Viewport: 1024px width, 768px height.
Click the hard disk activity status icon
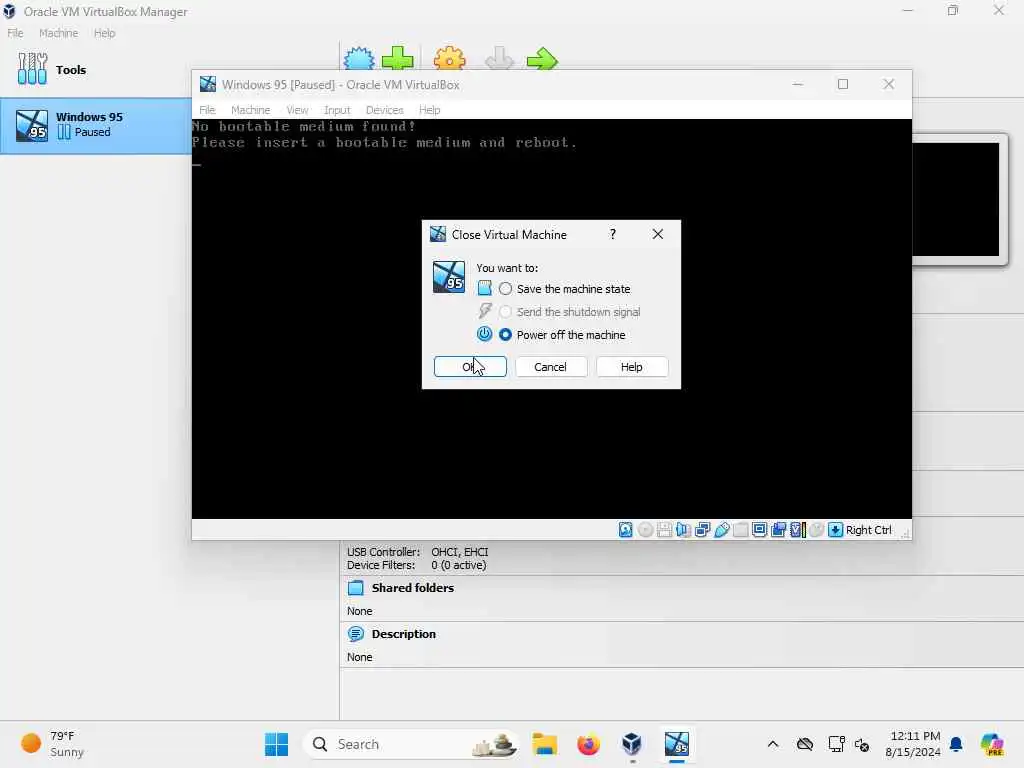626,530
